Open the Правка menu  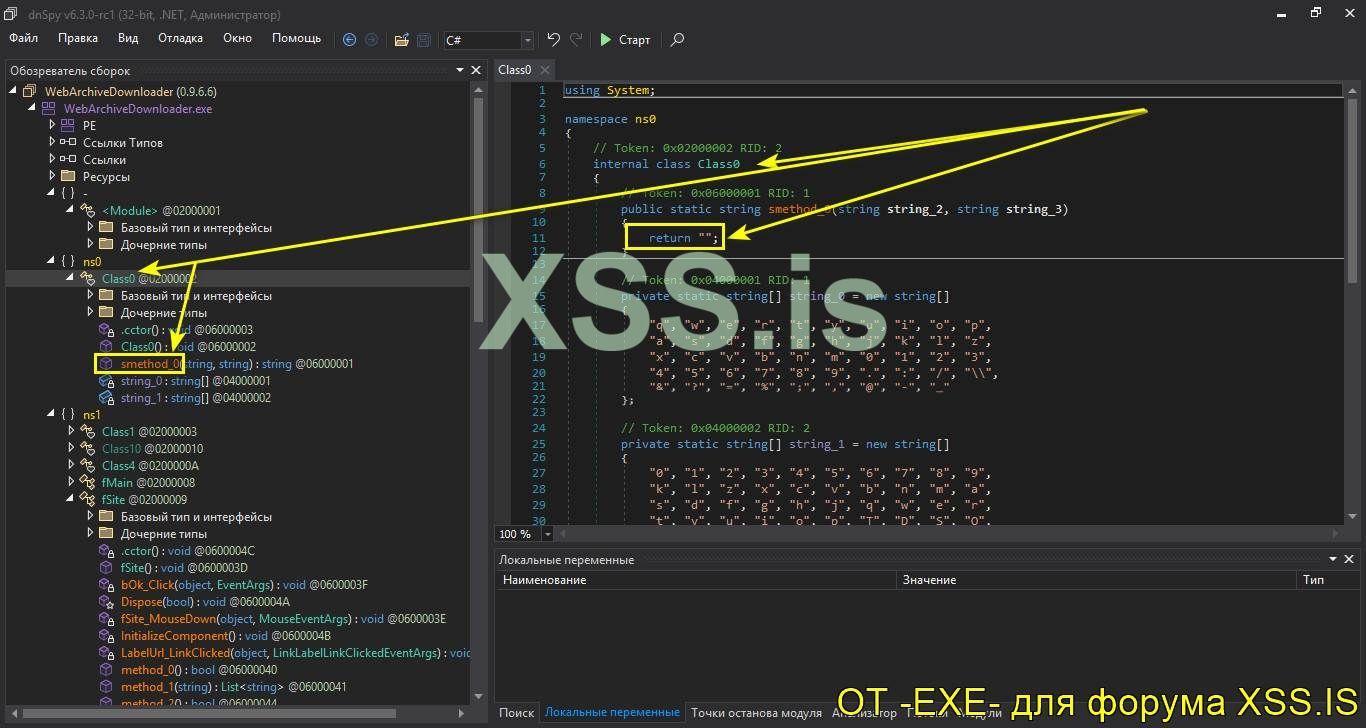point(78,38)
